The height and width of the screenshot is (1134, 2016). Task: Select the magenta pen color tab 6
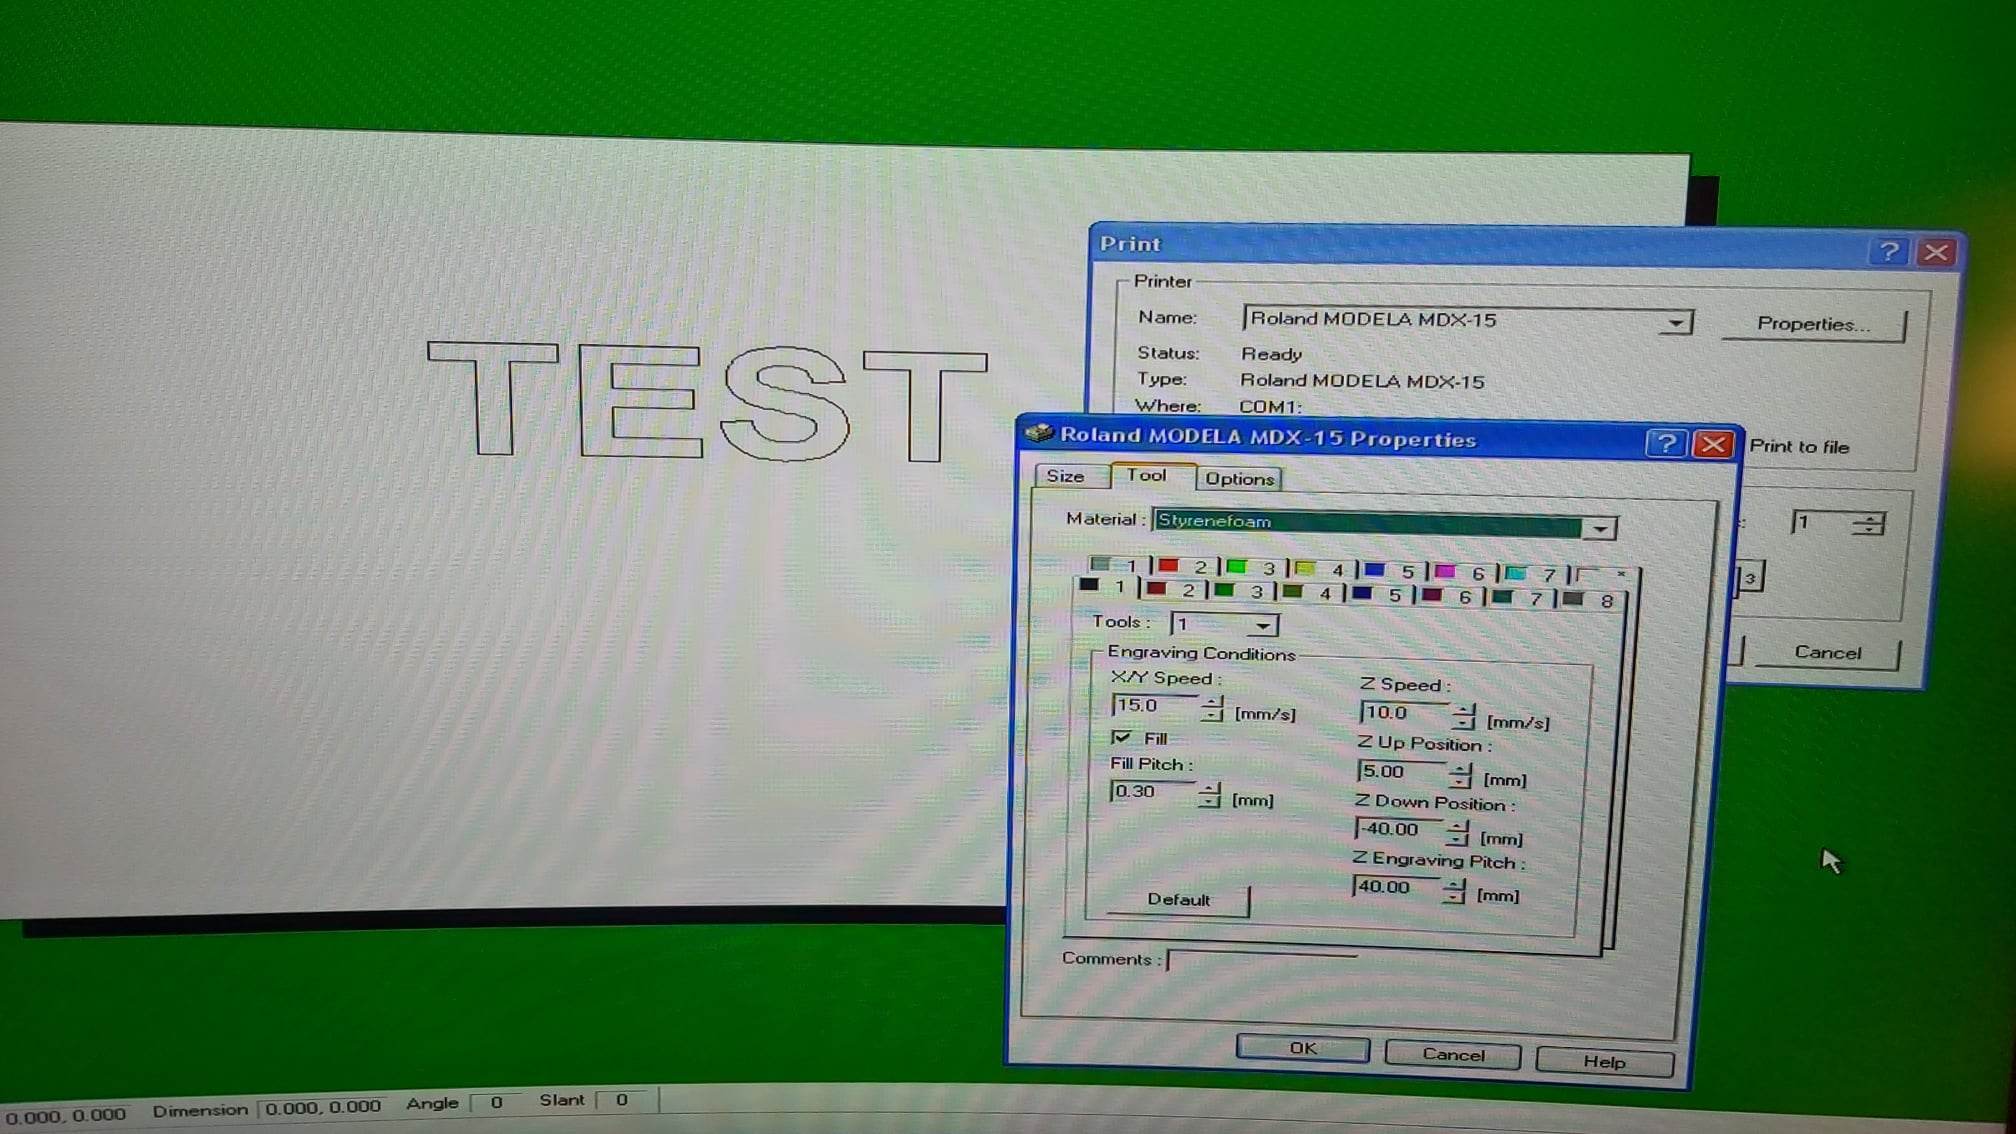coord(1459,573)
